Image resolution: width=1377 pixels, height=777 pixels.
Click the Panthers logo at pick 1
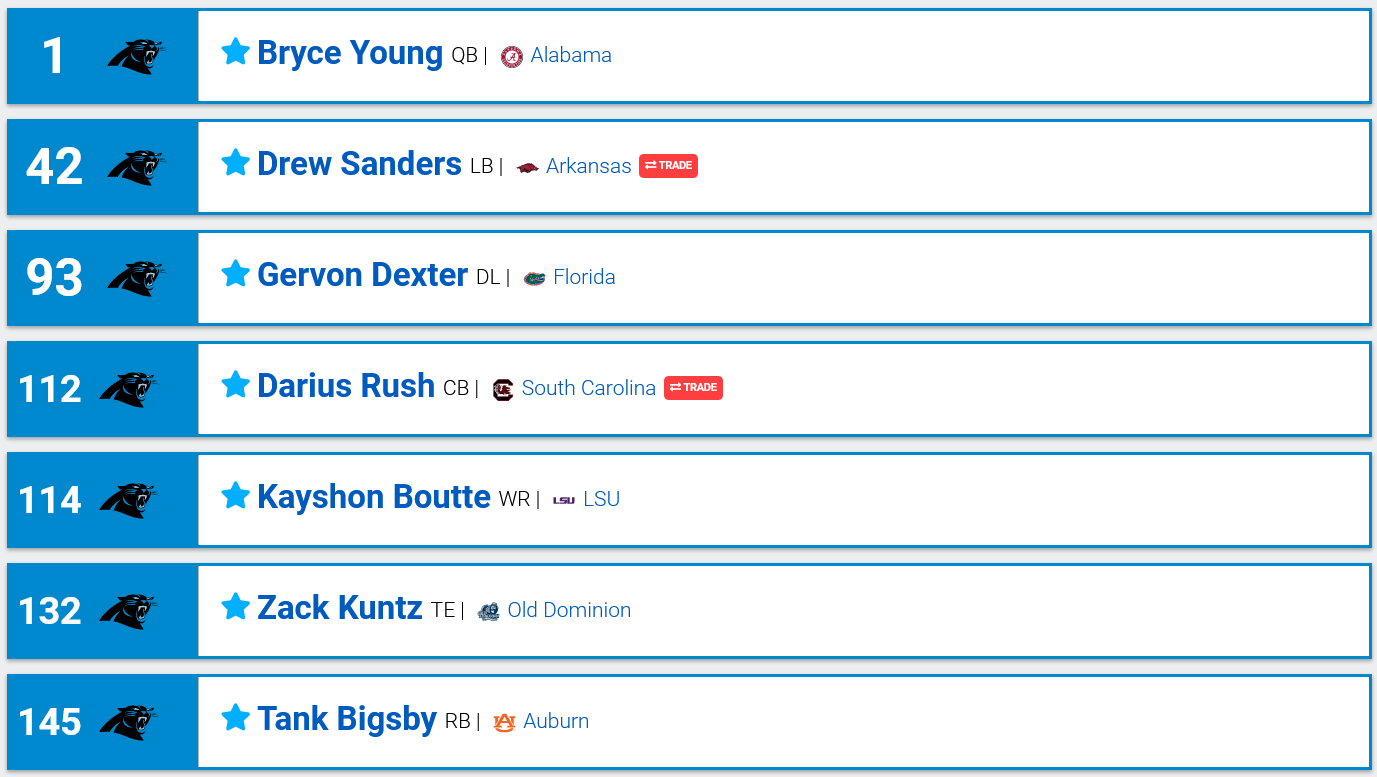(x=136, y=56)
